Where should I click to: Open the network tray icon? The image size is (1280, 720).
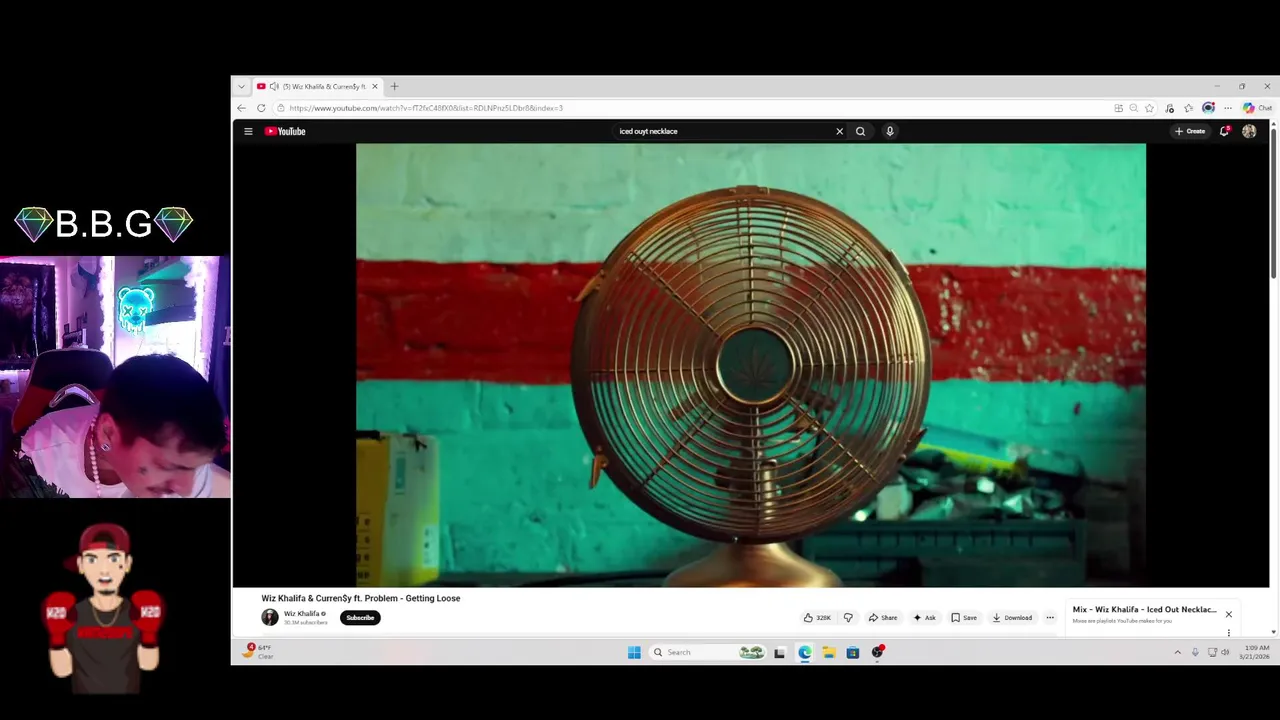pos(1212,652)
